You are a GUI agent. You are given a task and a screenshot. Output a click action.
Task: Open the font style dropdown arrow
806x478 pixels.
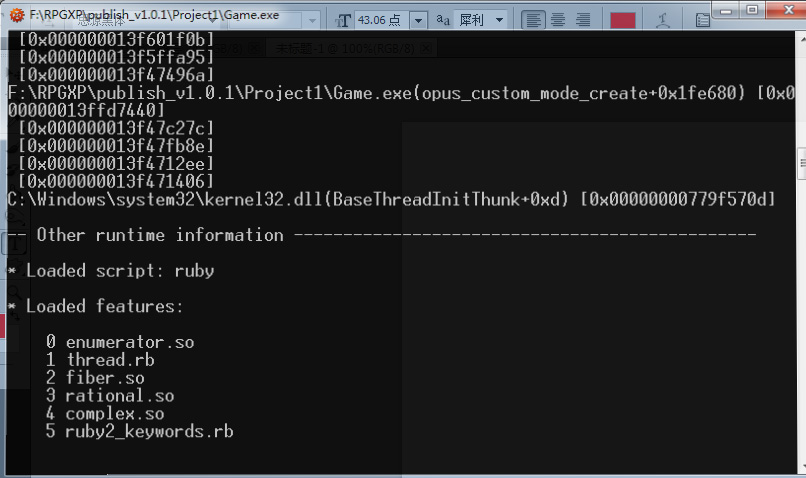pos(312,21)
